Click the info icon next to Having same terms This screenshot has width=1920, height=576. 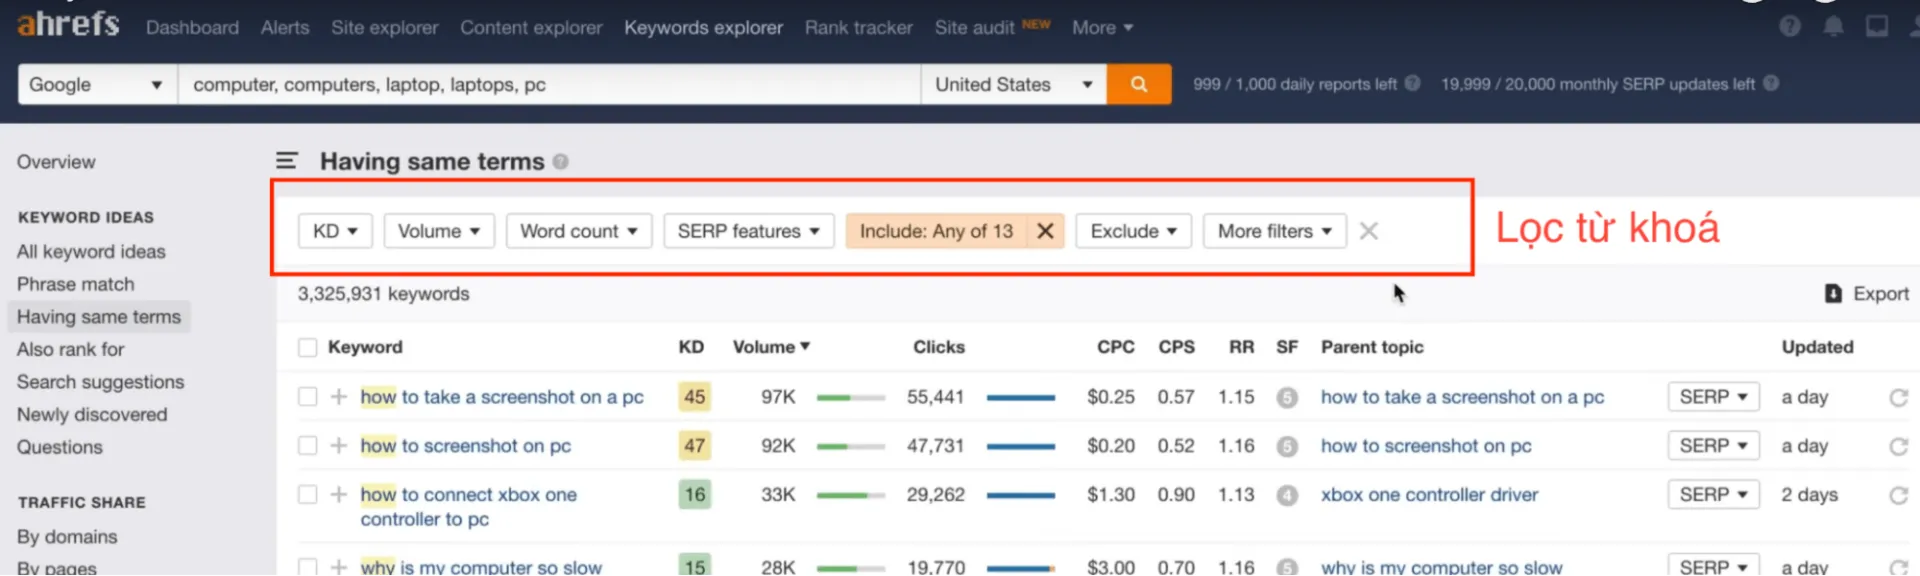tap(561, 162)
